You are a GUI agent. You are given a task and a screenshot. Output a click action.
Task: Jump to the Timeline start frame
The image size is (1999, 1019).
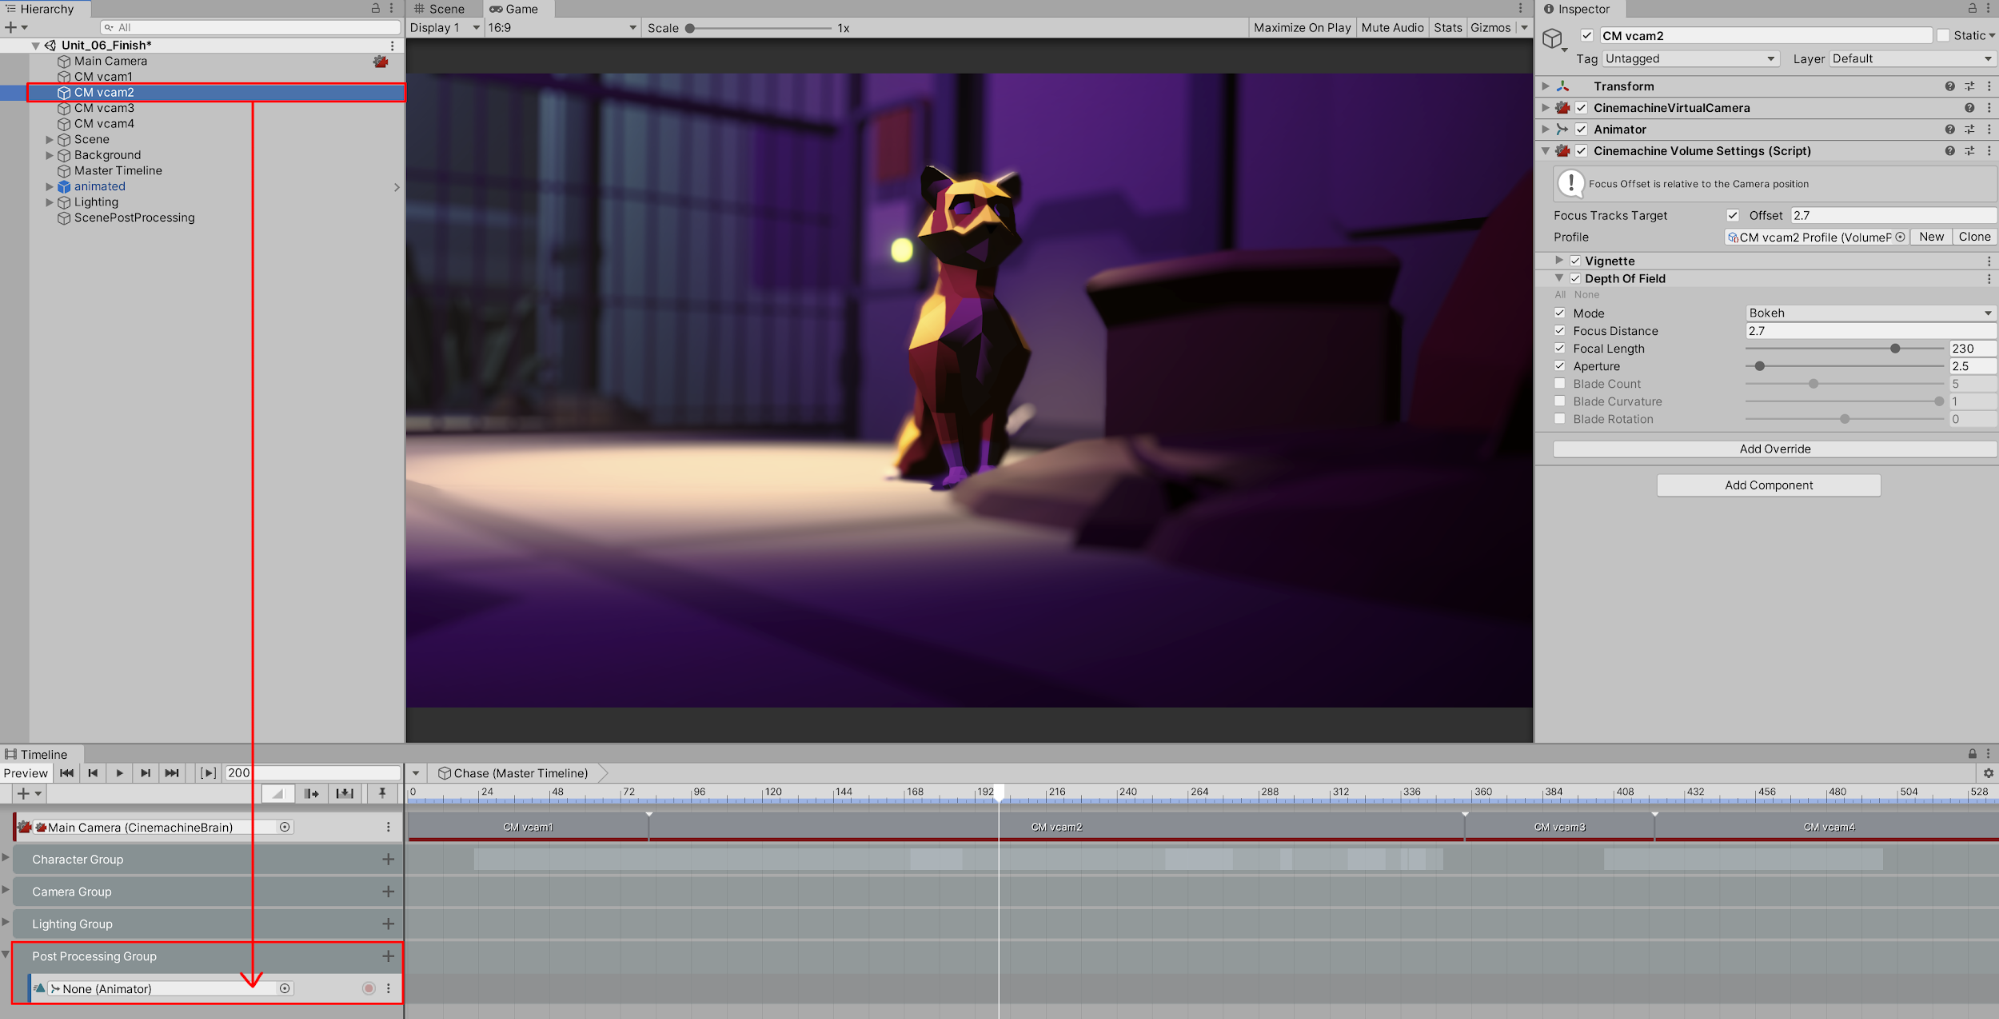pyautogui.click(x=67, y=773)
